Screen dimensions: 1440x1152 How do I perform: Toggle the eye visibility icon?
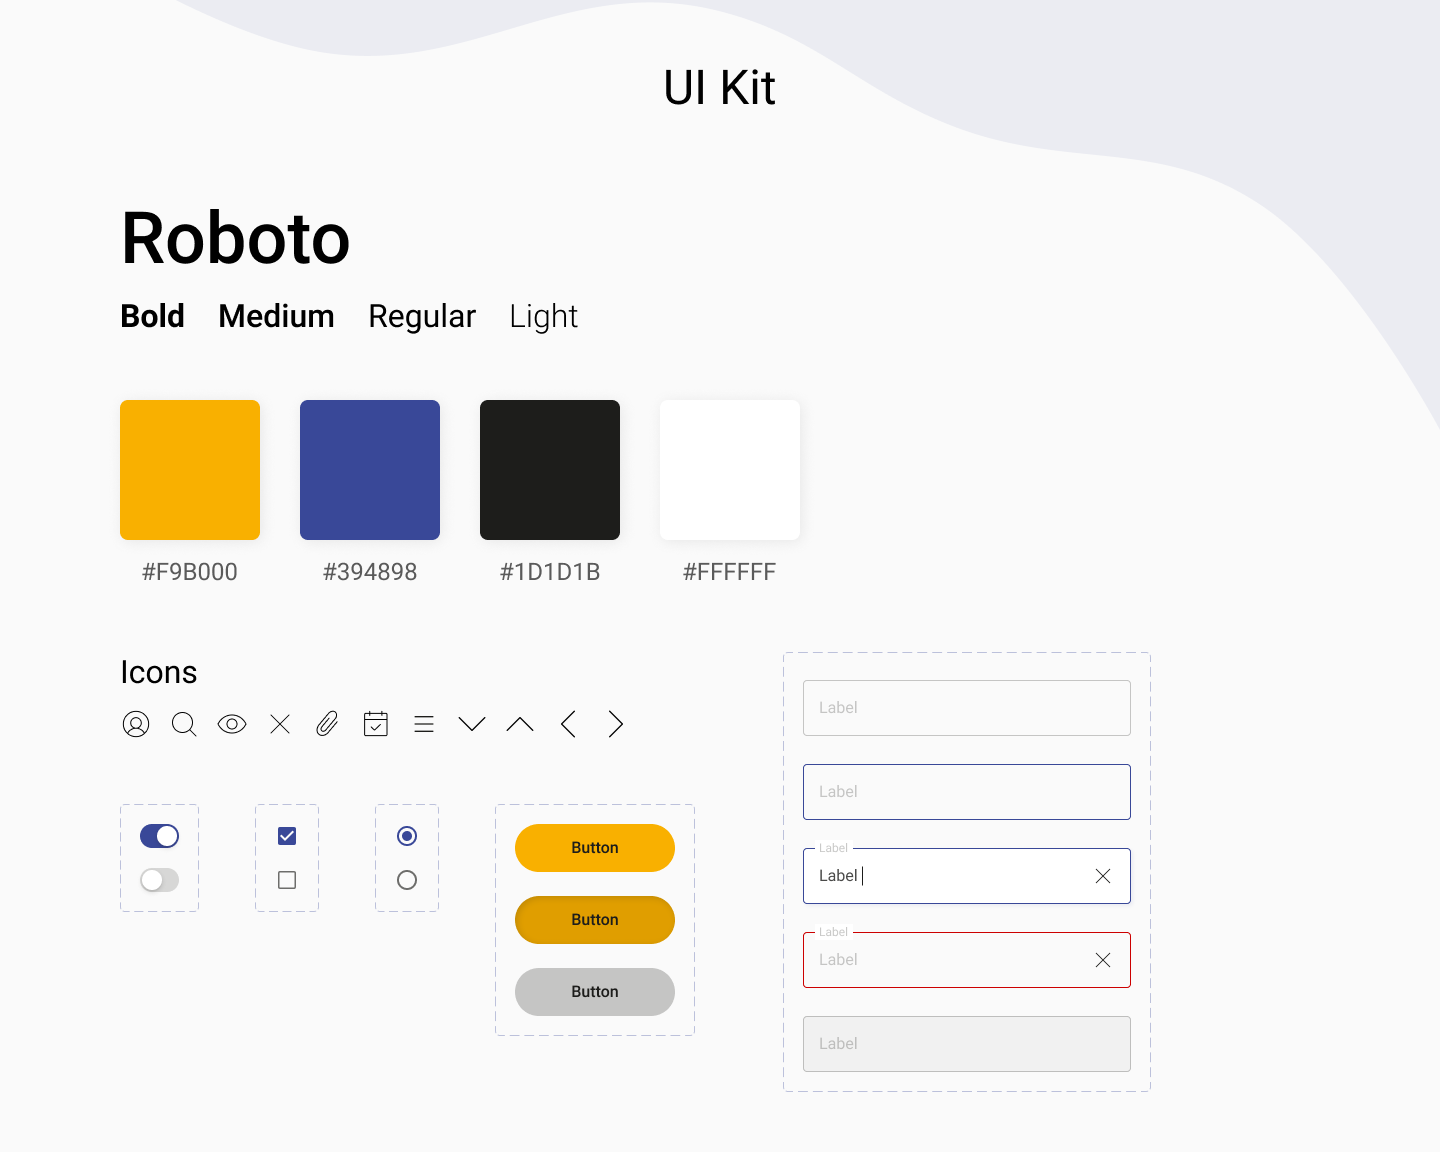[x=232, y=724]
